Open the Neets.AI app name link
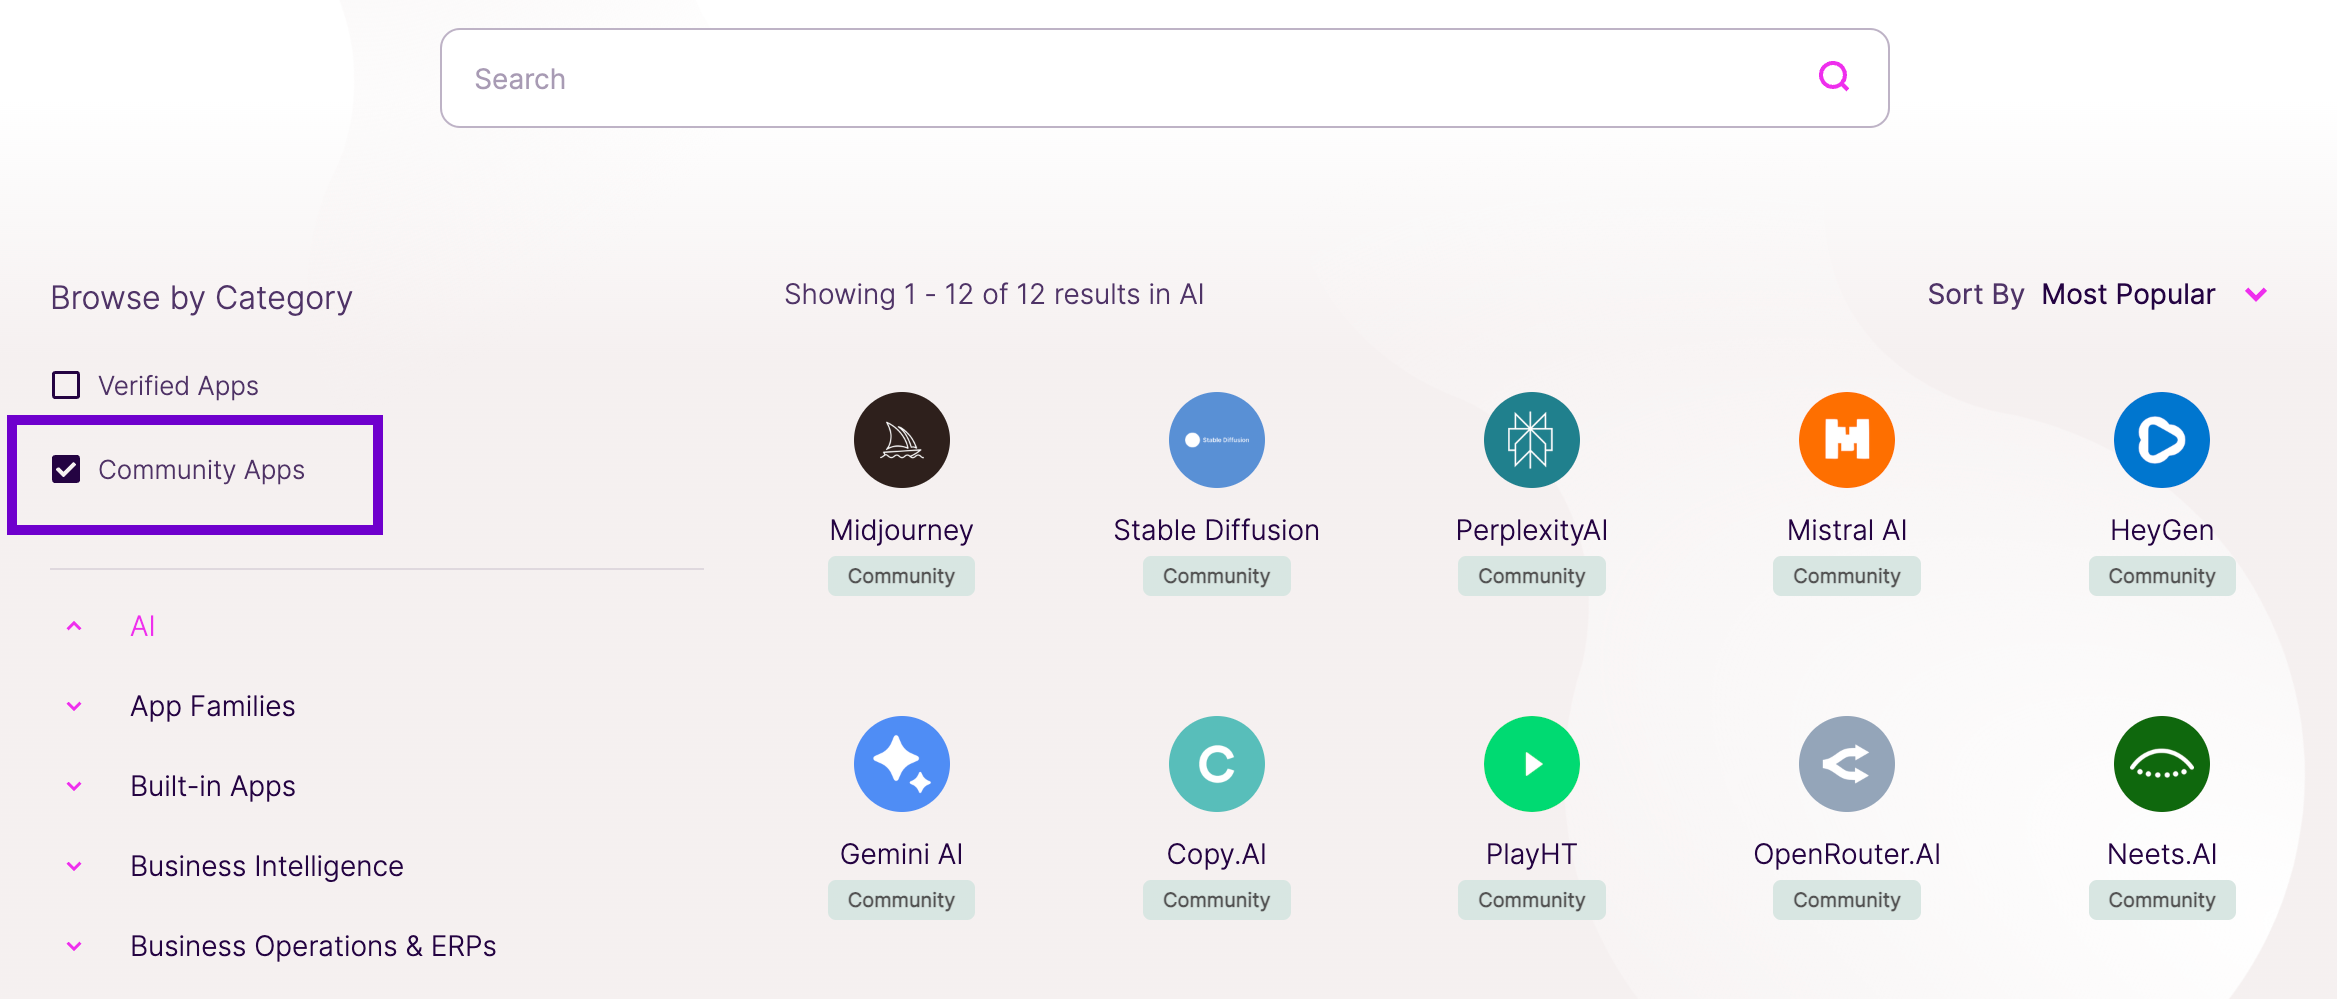The height and width of the screenshot is (999, 2337). tap(2161, 854)
